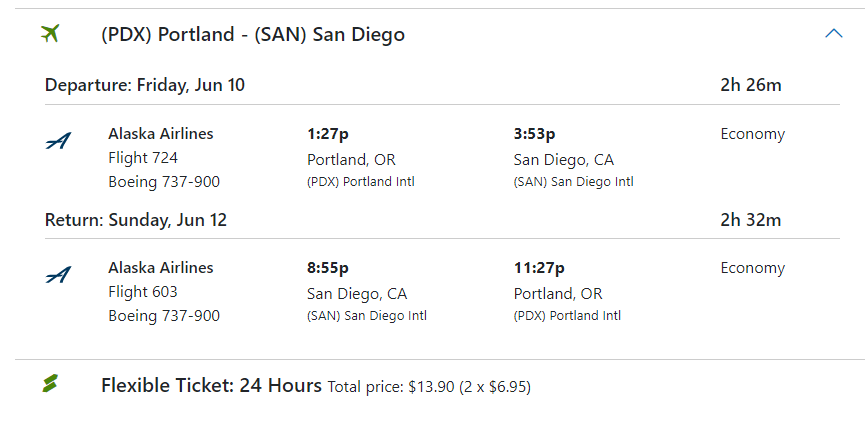
Task: Select the PDX Portland - SAN San Diego heading
Action: 253,35
